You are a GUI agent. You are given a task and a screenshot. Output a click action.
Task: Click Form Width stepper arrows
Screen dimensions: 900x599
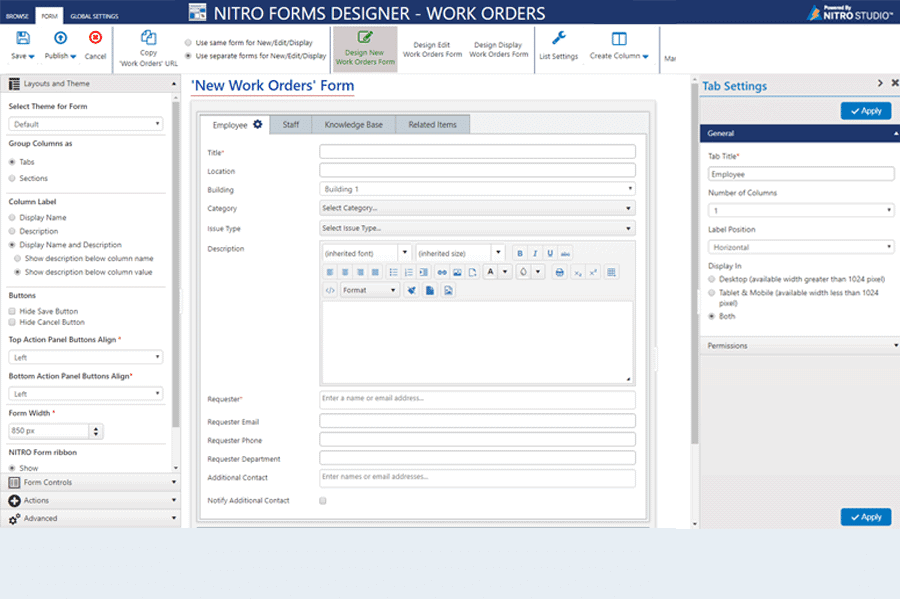[x=96, y=431]
